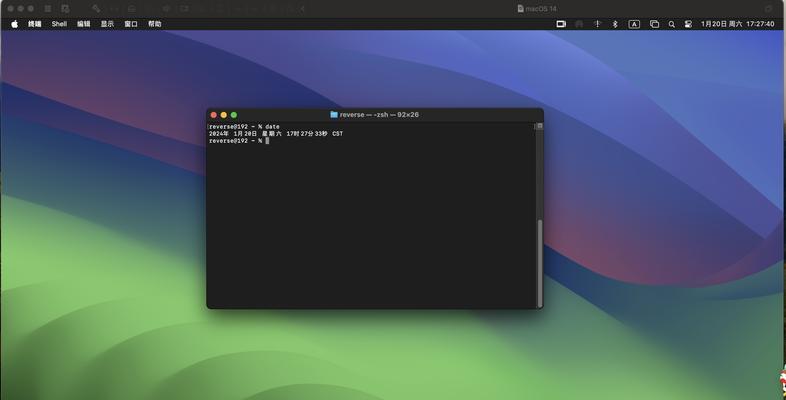Screen dimensions: 786x400
Task: Open the 帮助 menu
Action: 154,24
